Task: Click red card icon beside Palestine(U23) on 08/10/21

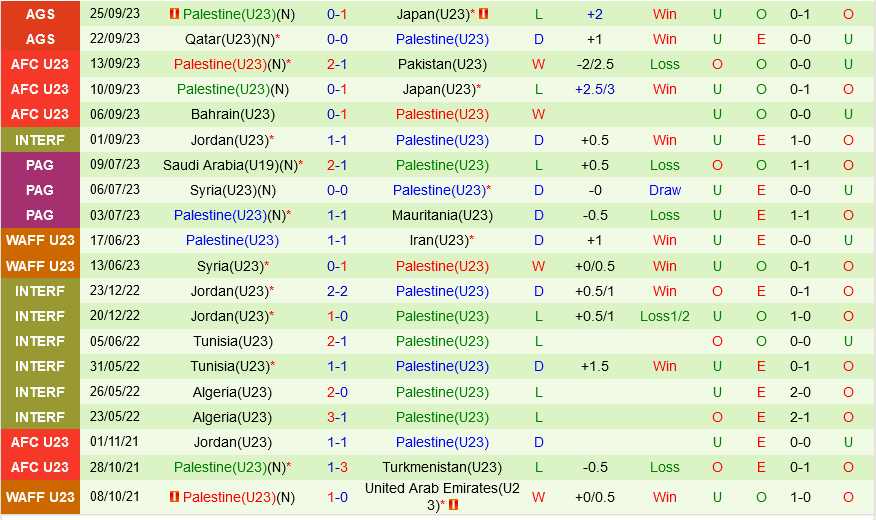Action: [x=174, y=497]
